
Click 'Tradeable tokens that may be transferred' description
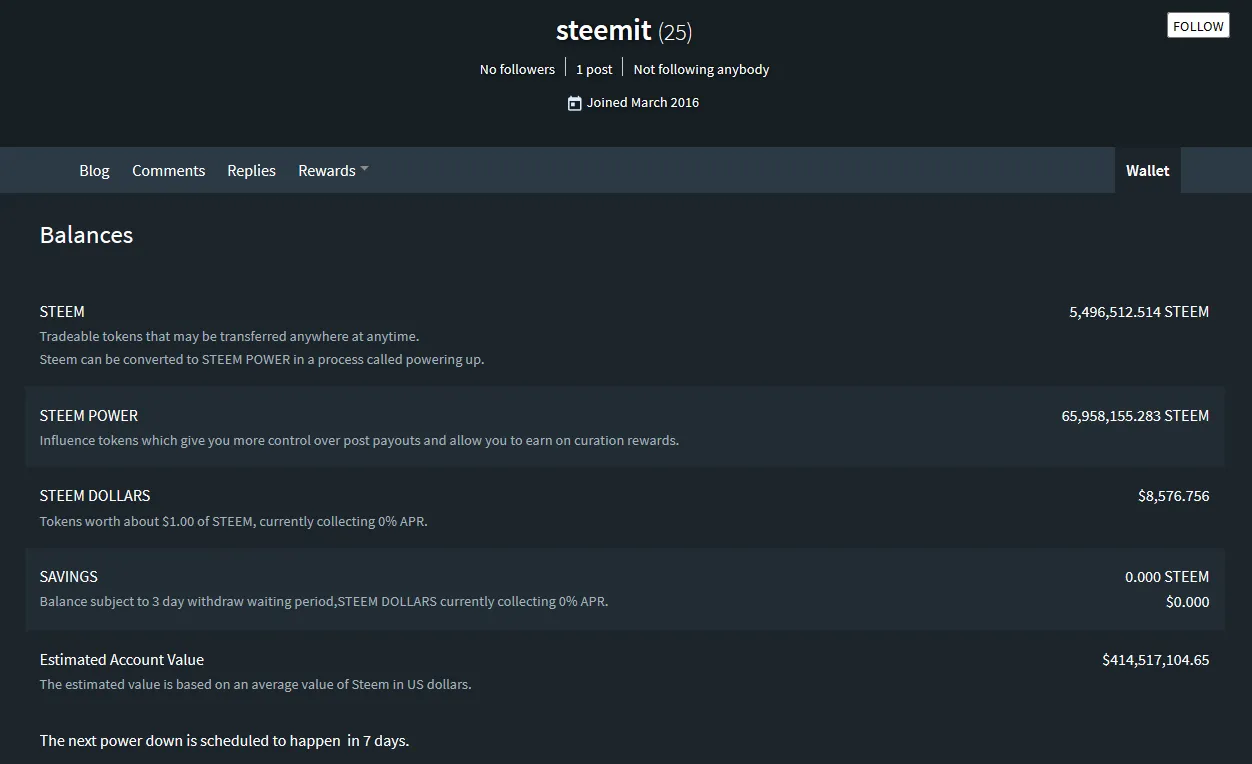coord(229,337)
